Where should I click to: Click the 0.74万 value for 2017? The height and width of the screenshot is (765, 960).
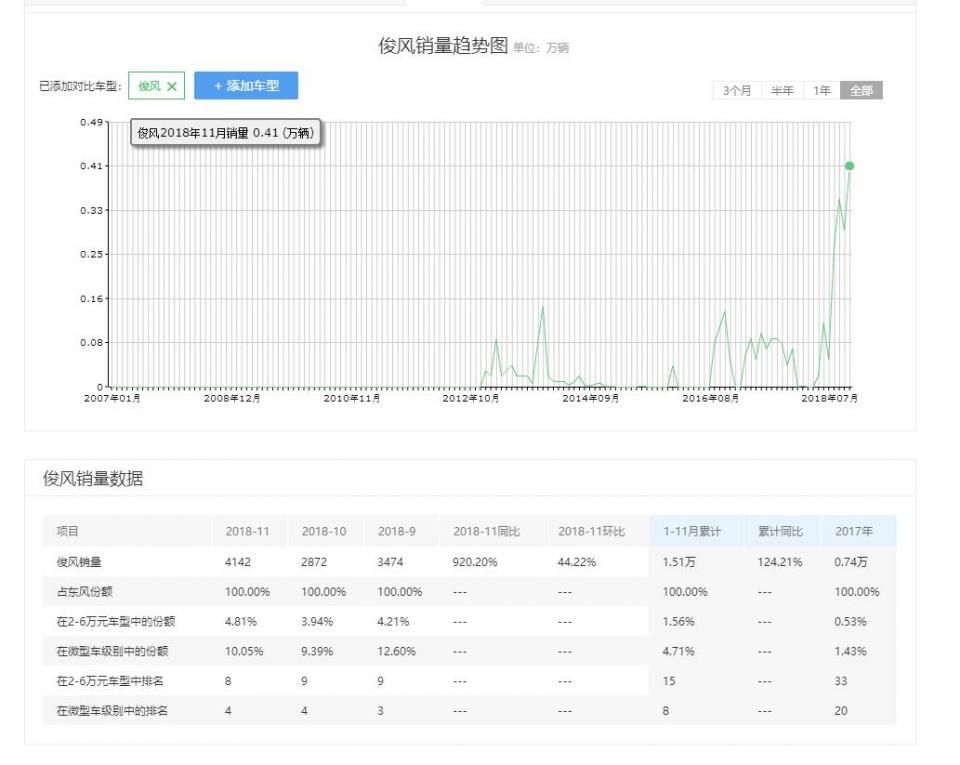click(850, 562)
